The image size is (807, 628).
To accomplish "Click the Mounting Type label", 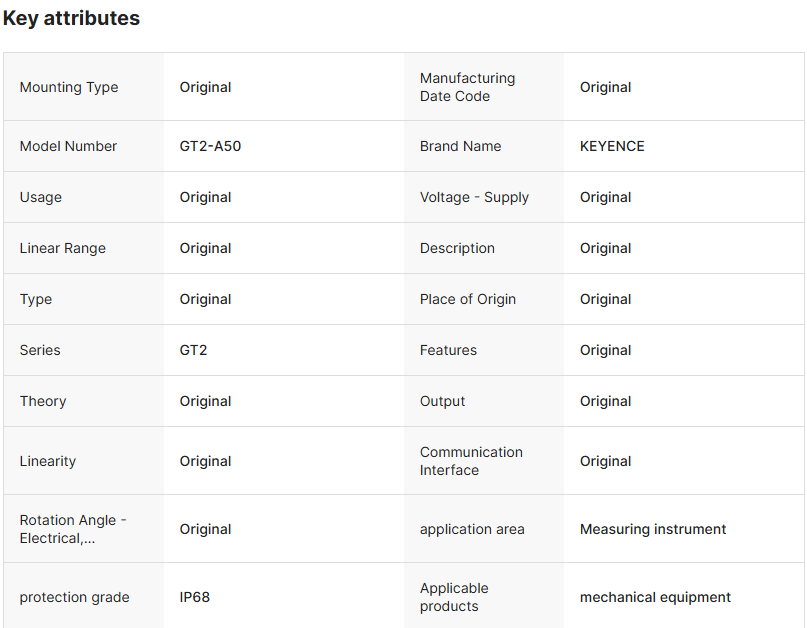I will click(x=69, y=87).
